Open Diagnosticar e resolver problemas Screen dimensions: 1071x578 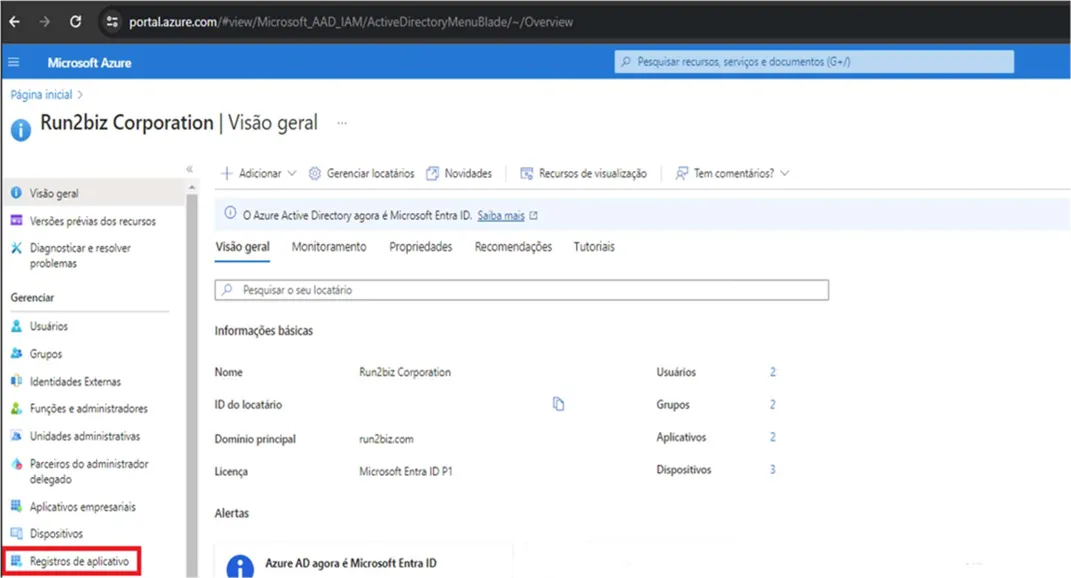(80, 256)
